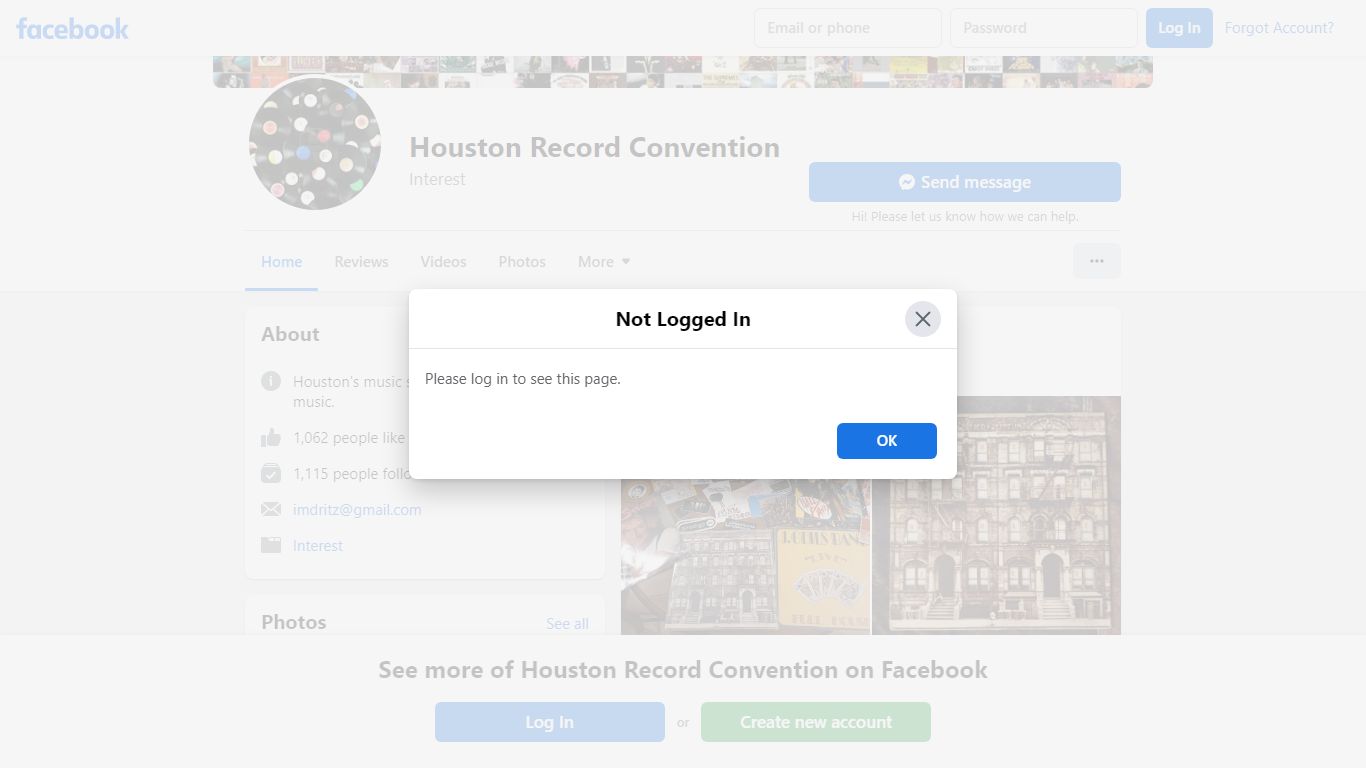Close the Not Logged In dialog

pos(922,319)
